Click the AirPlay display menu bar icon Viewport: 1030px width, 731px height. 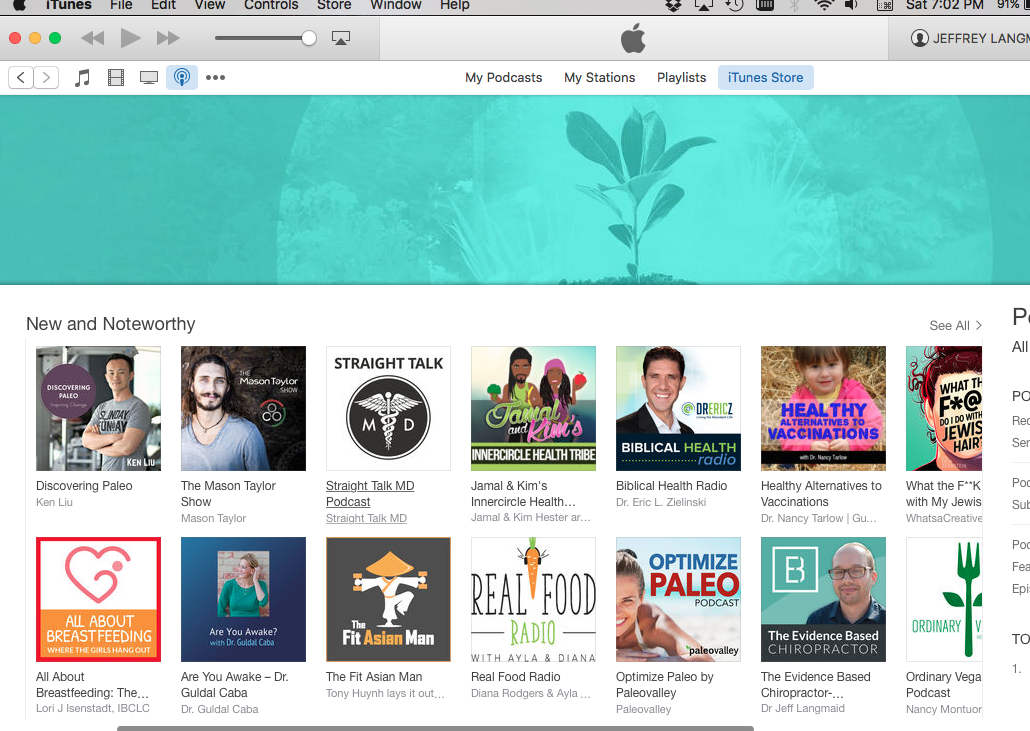point(704,5)
